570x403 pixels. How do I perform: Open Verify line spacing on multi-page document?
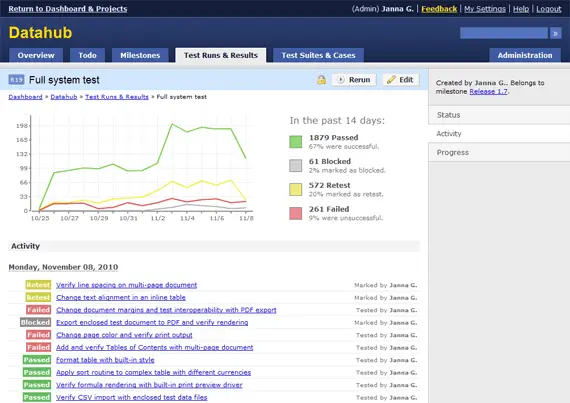(127, 285)
